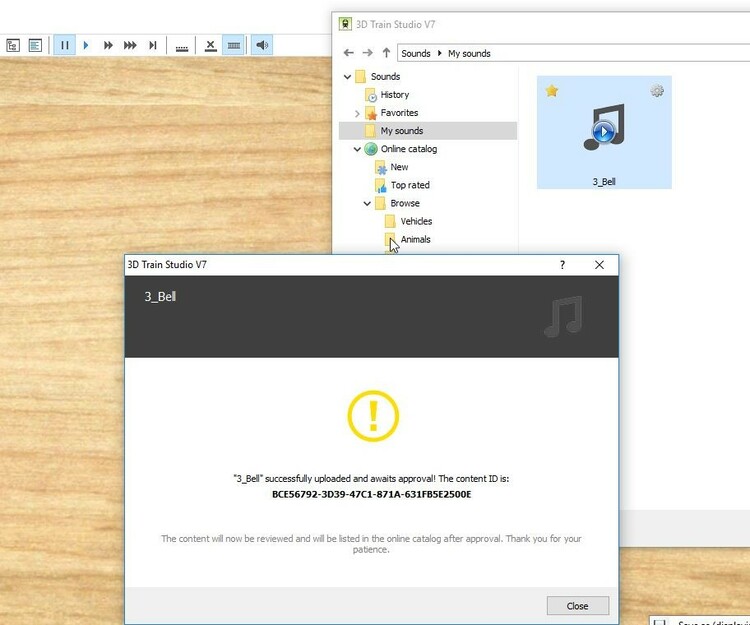Screen dimensions: 750x625
Task: Expand the Favorites folder
Action: tap(357, 113)
